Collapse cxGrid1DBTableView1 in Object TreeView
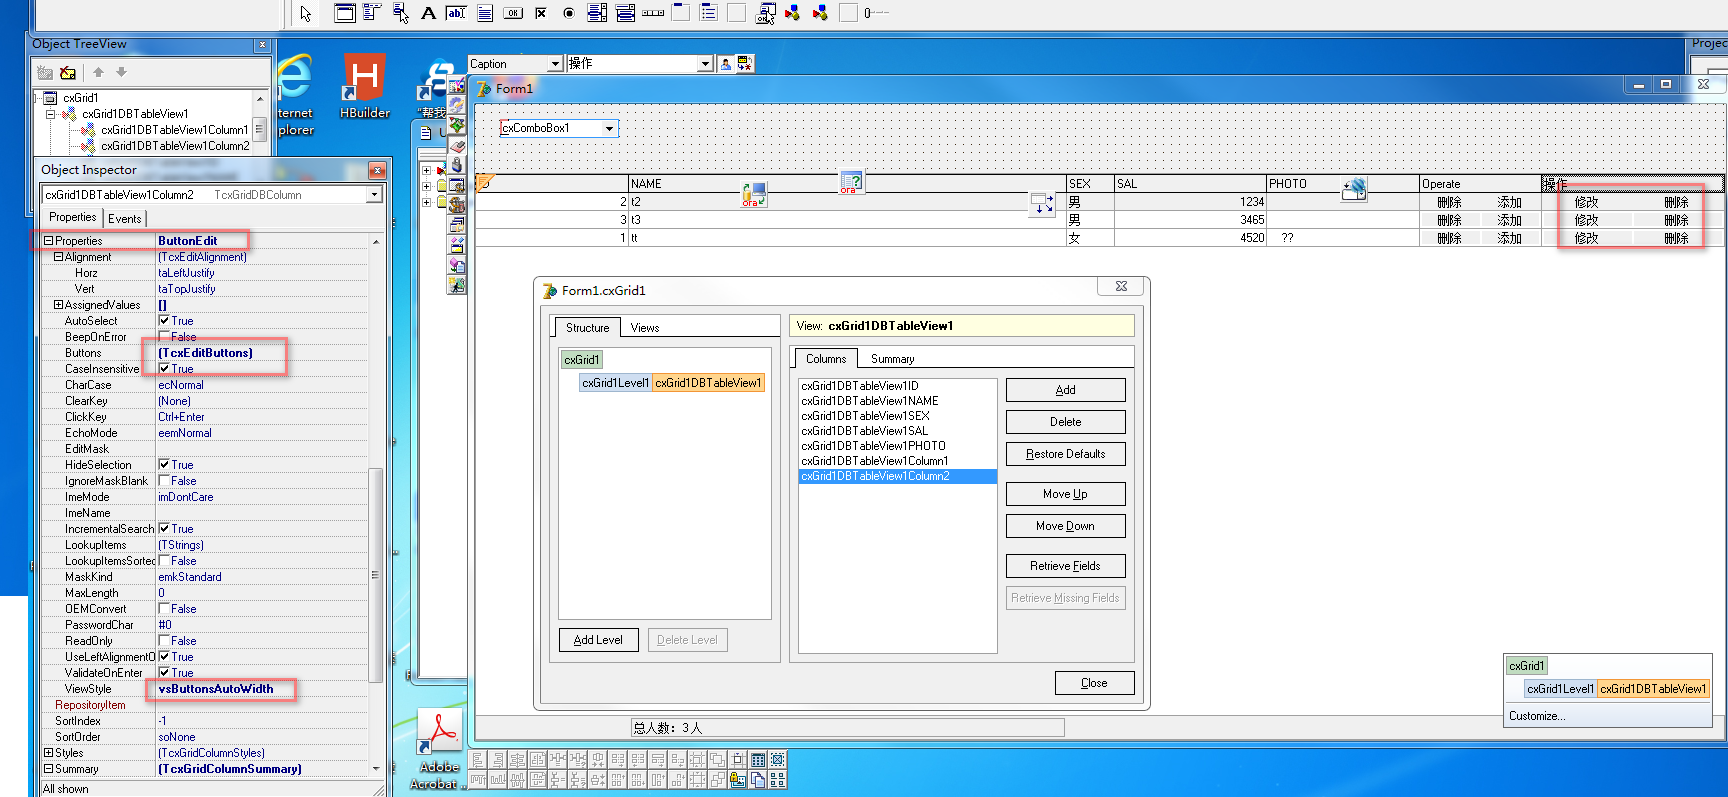 point(50,114)
